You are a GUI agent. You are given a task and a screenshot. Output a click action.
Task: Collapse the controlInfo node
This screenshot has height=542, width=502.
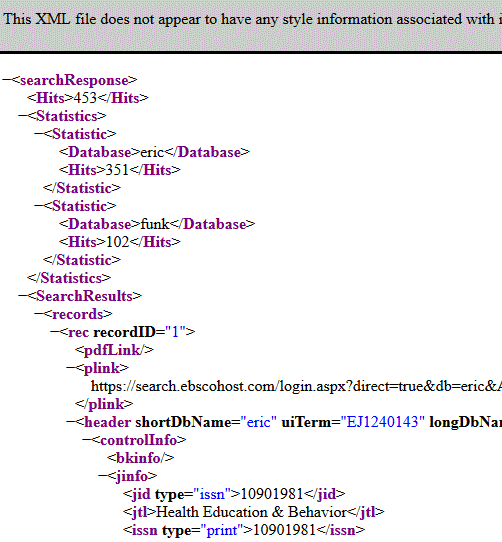[87, 440]
